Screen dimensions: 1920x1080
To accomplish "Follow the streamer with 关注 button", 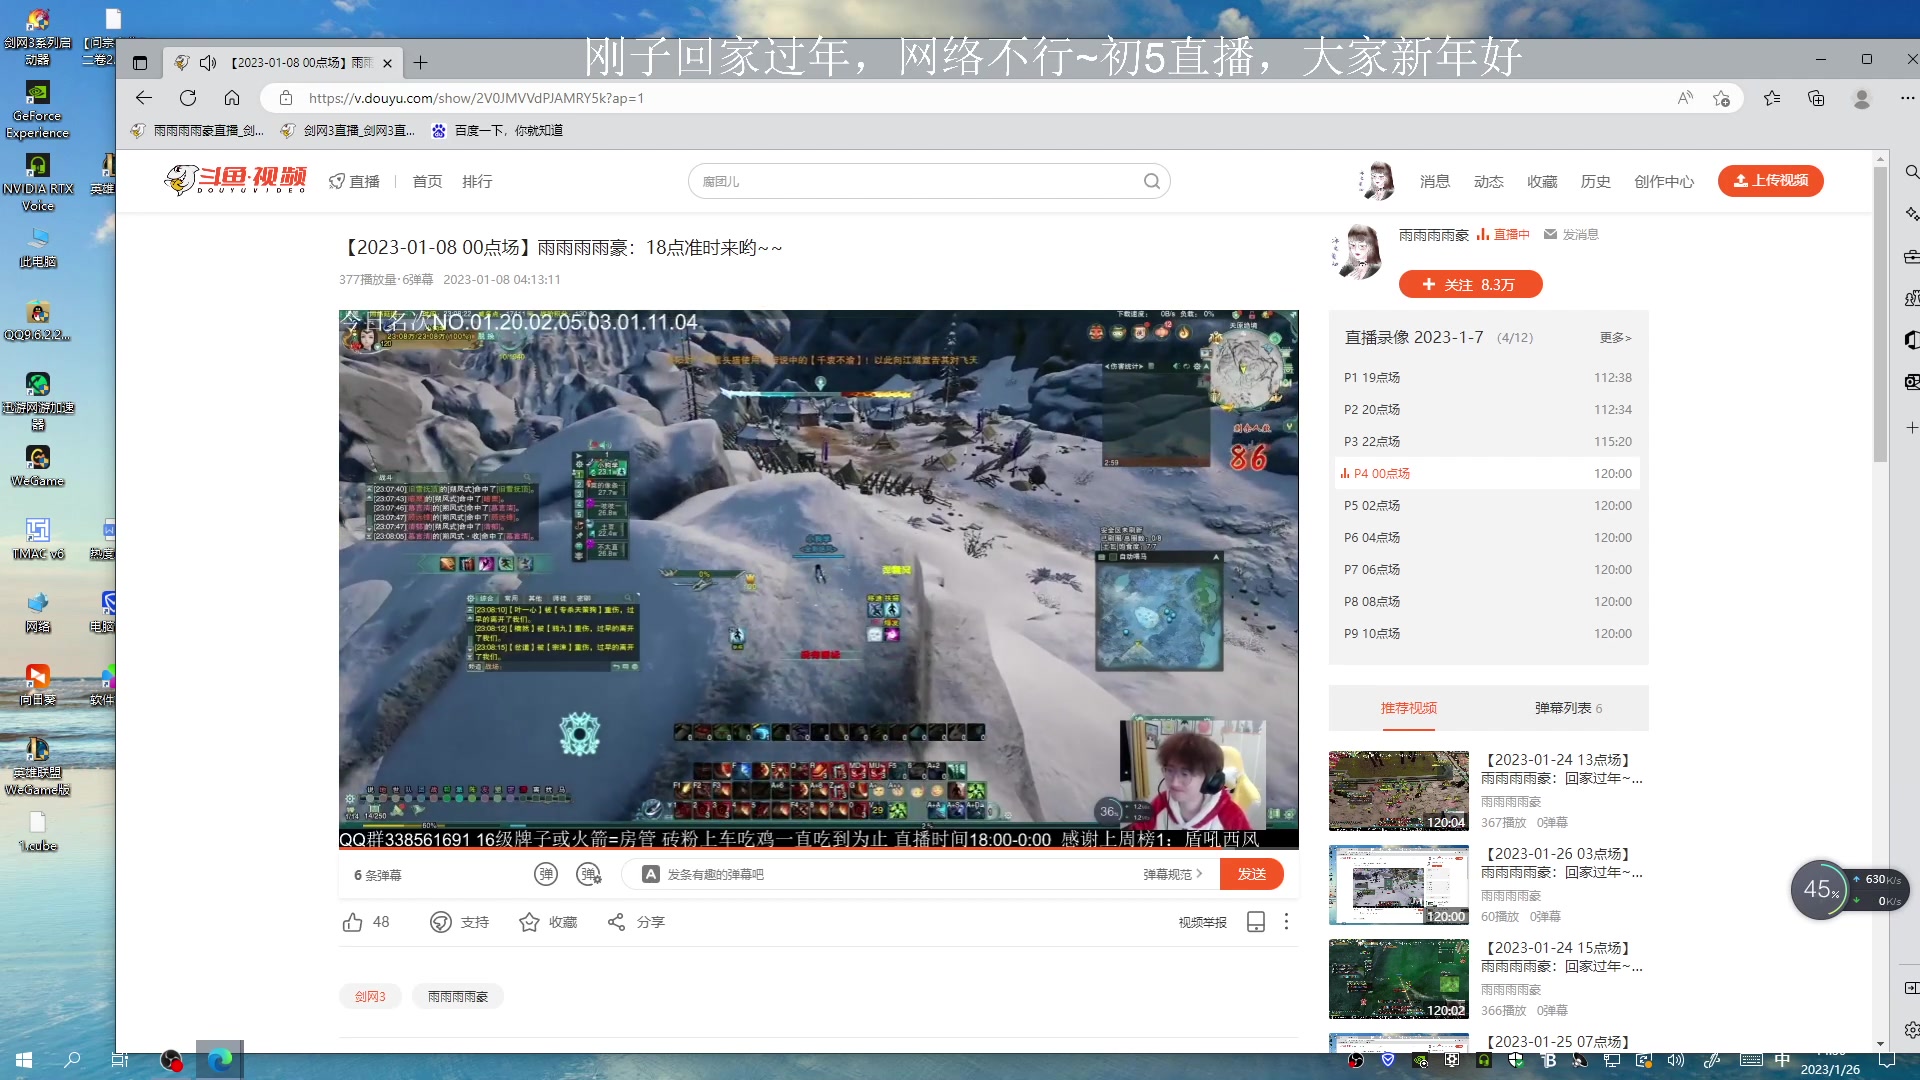I will tap(1470, 285).
